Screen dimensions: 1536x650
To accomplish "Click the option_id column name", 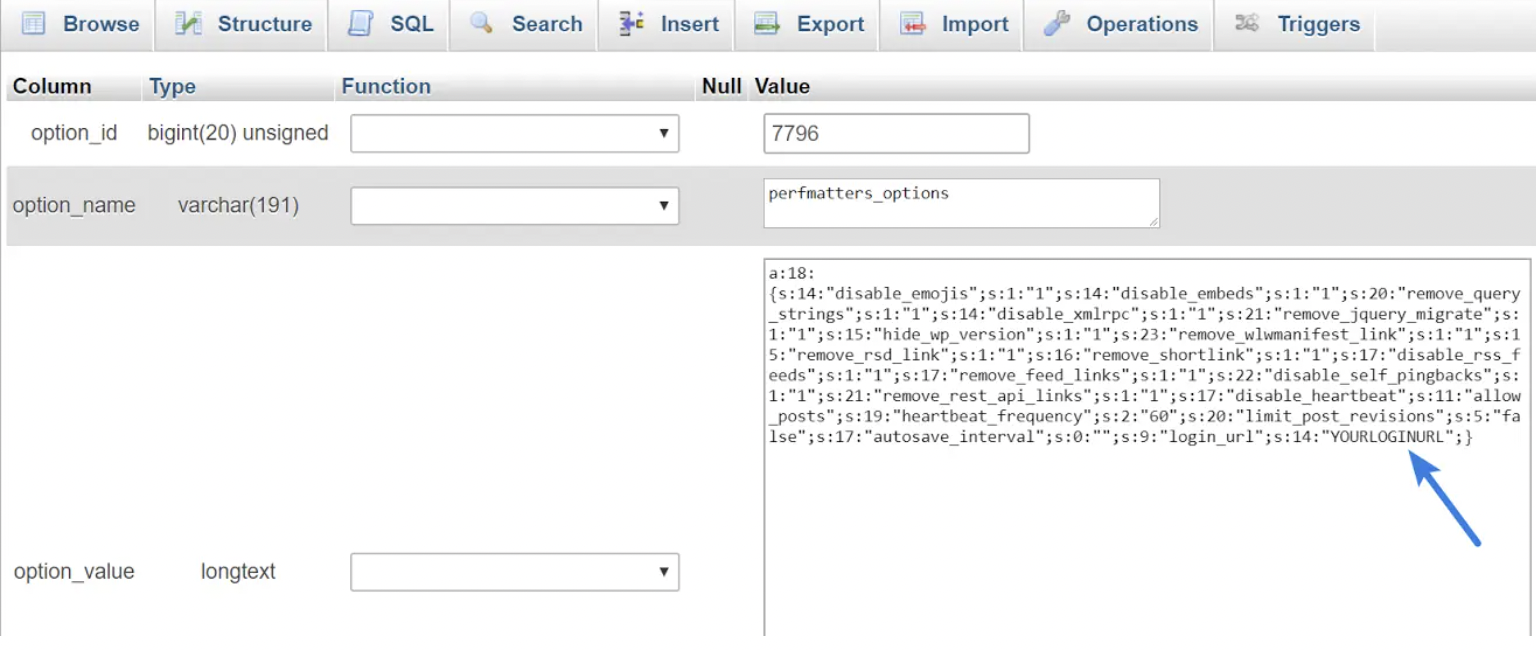I will [74, 133].
